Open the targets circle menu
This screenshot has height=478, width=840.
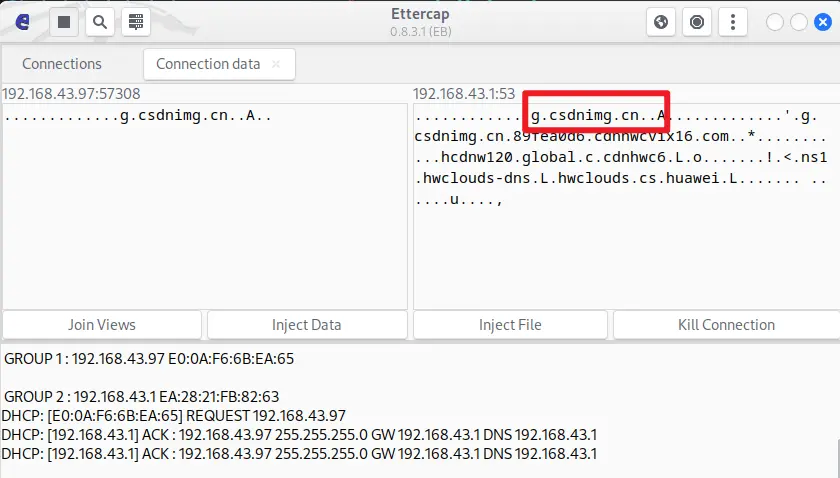[697, 22]
